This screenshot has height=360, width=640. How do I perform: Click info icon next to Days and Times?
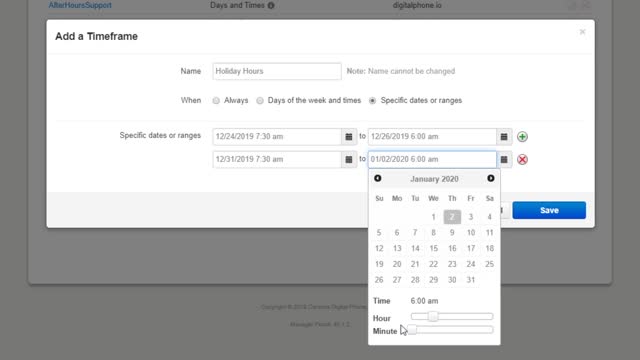click(x=271, y=5)
